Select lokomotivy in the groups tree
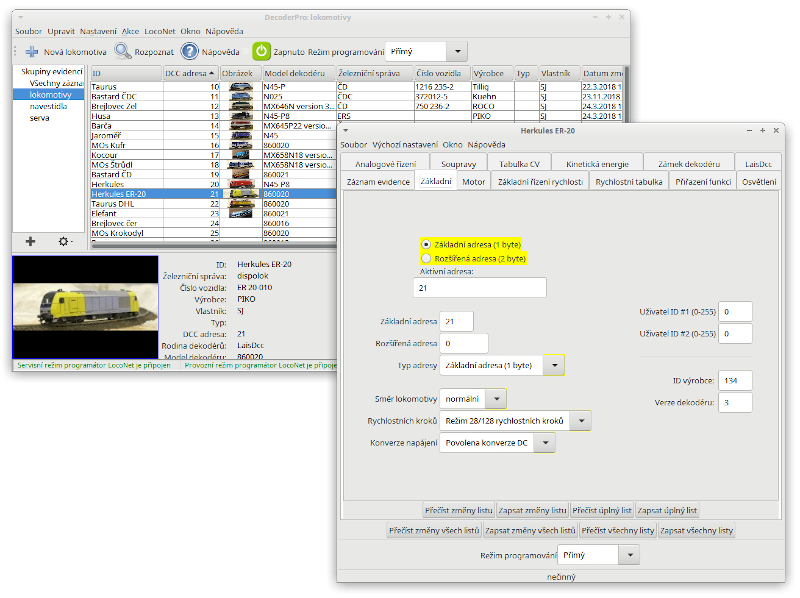Screen dimensions: 800x598 (x=50, y=95)
